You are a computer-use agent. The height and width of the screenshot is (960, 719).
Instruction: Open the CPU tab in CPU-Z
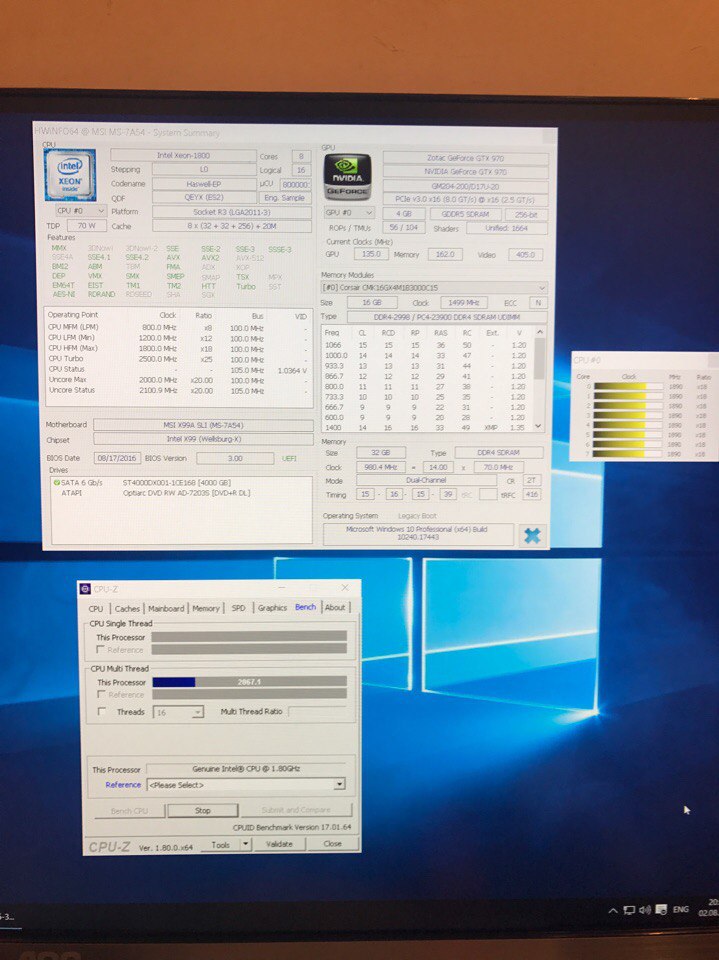tap(96, 609)
